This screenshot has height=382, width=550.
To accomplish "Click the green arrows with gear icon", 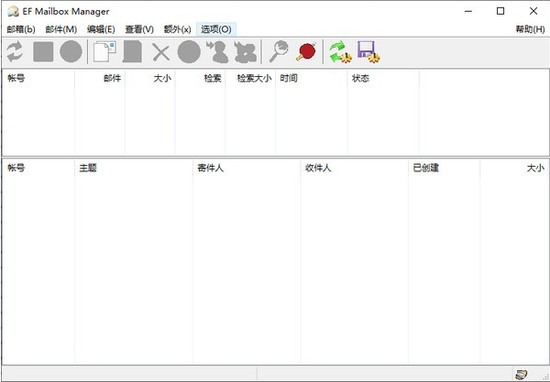I will point(340,52).
